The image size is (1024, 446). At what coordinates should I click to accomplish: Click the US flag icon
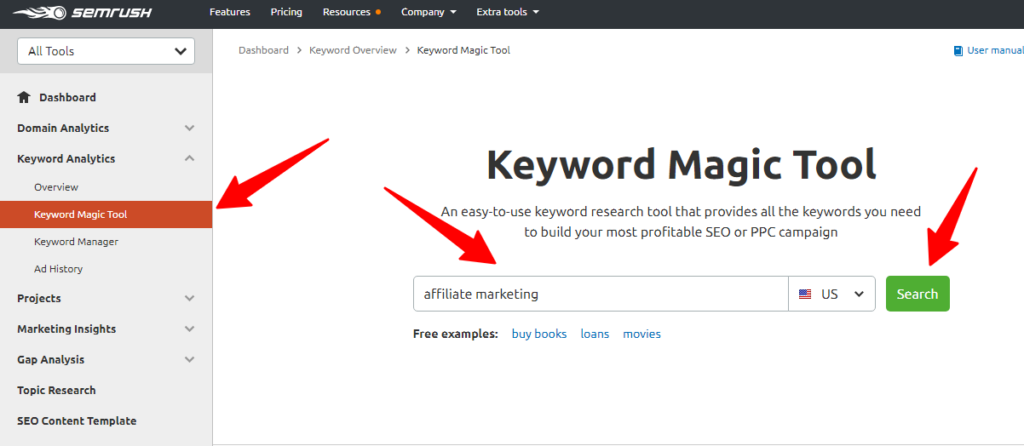tap(805, 295)
